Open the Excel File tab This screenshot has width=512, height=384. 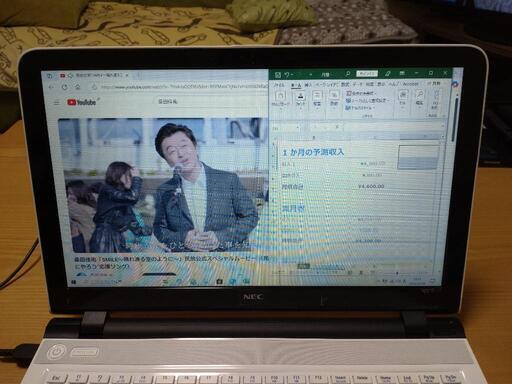[x=279, y=85]
